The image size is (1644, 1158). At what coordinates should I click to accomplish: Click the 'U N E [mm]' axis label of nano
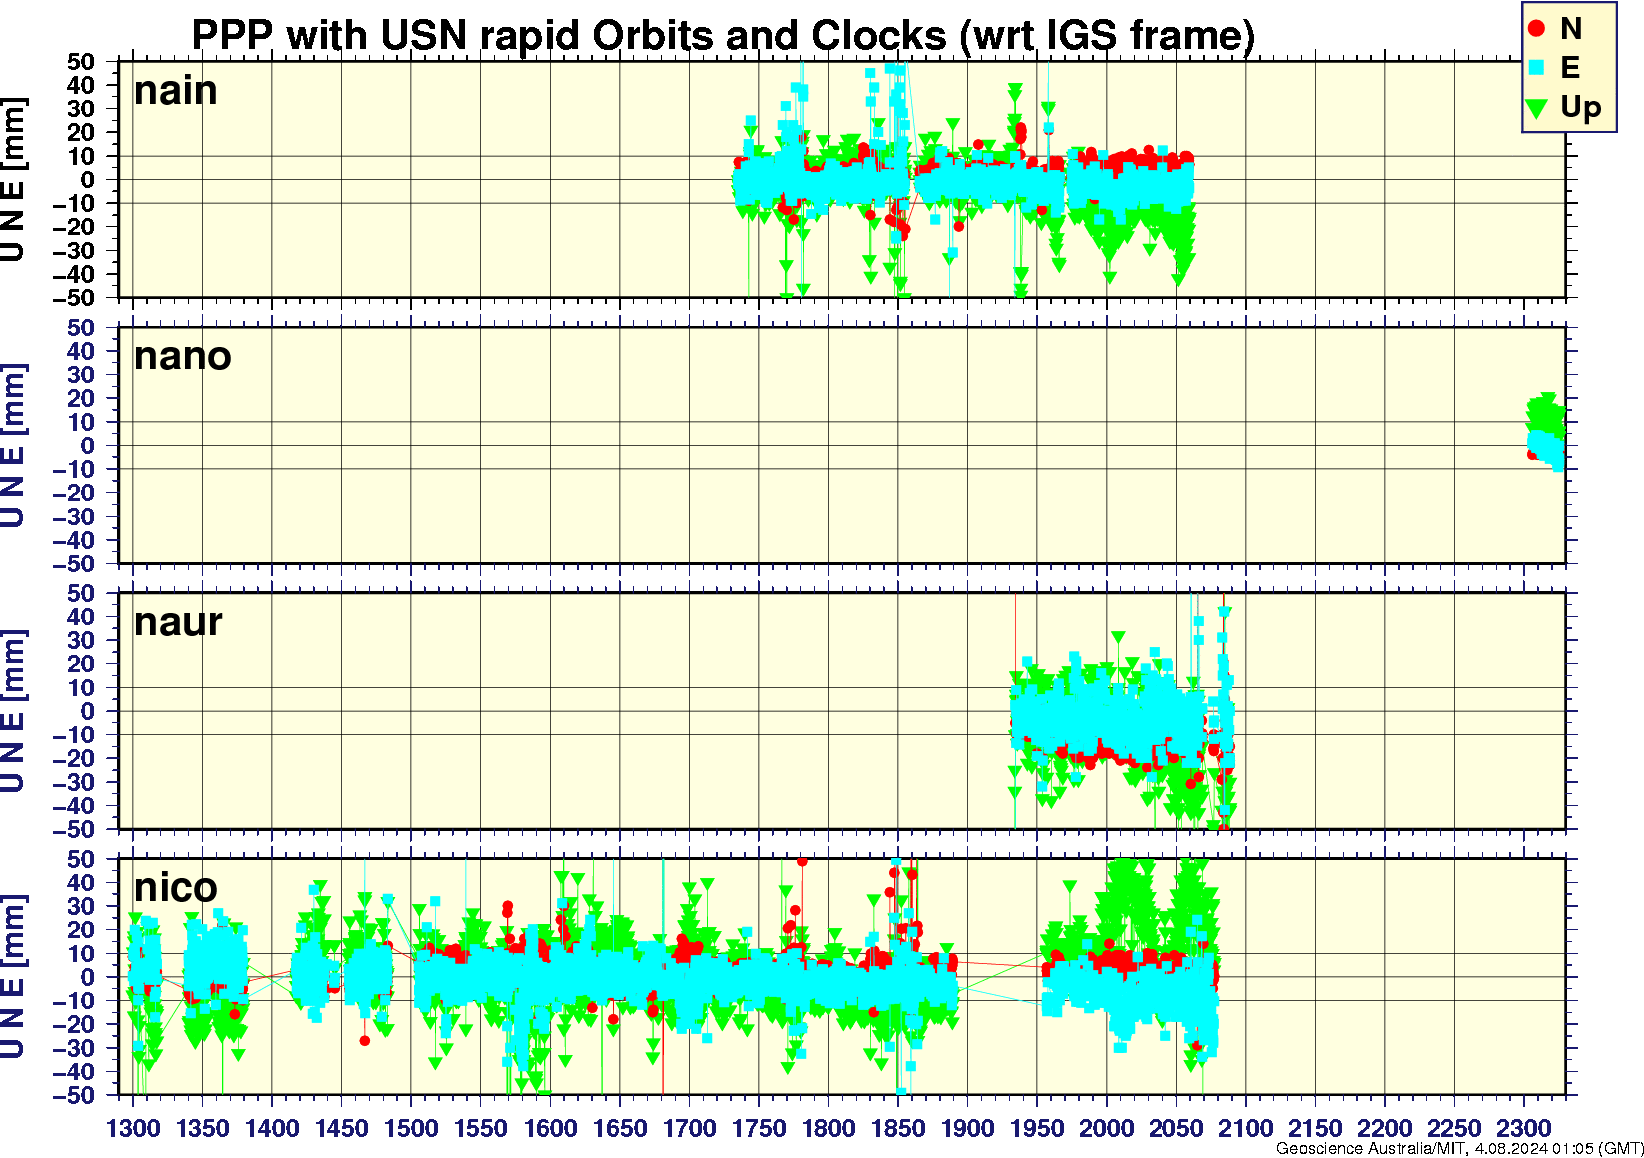coord(13,446)
